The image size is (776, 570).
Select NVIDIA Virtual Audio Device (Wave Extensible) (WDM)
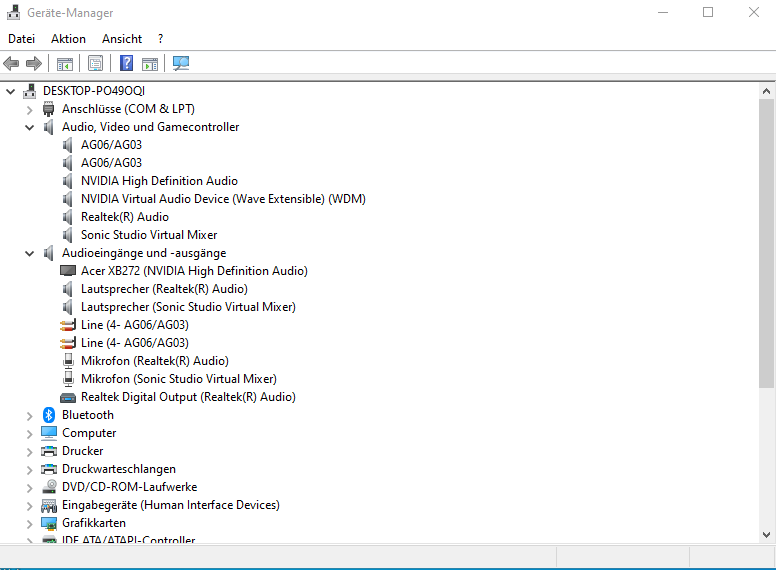[223, 199]
